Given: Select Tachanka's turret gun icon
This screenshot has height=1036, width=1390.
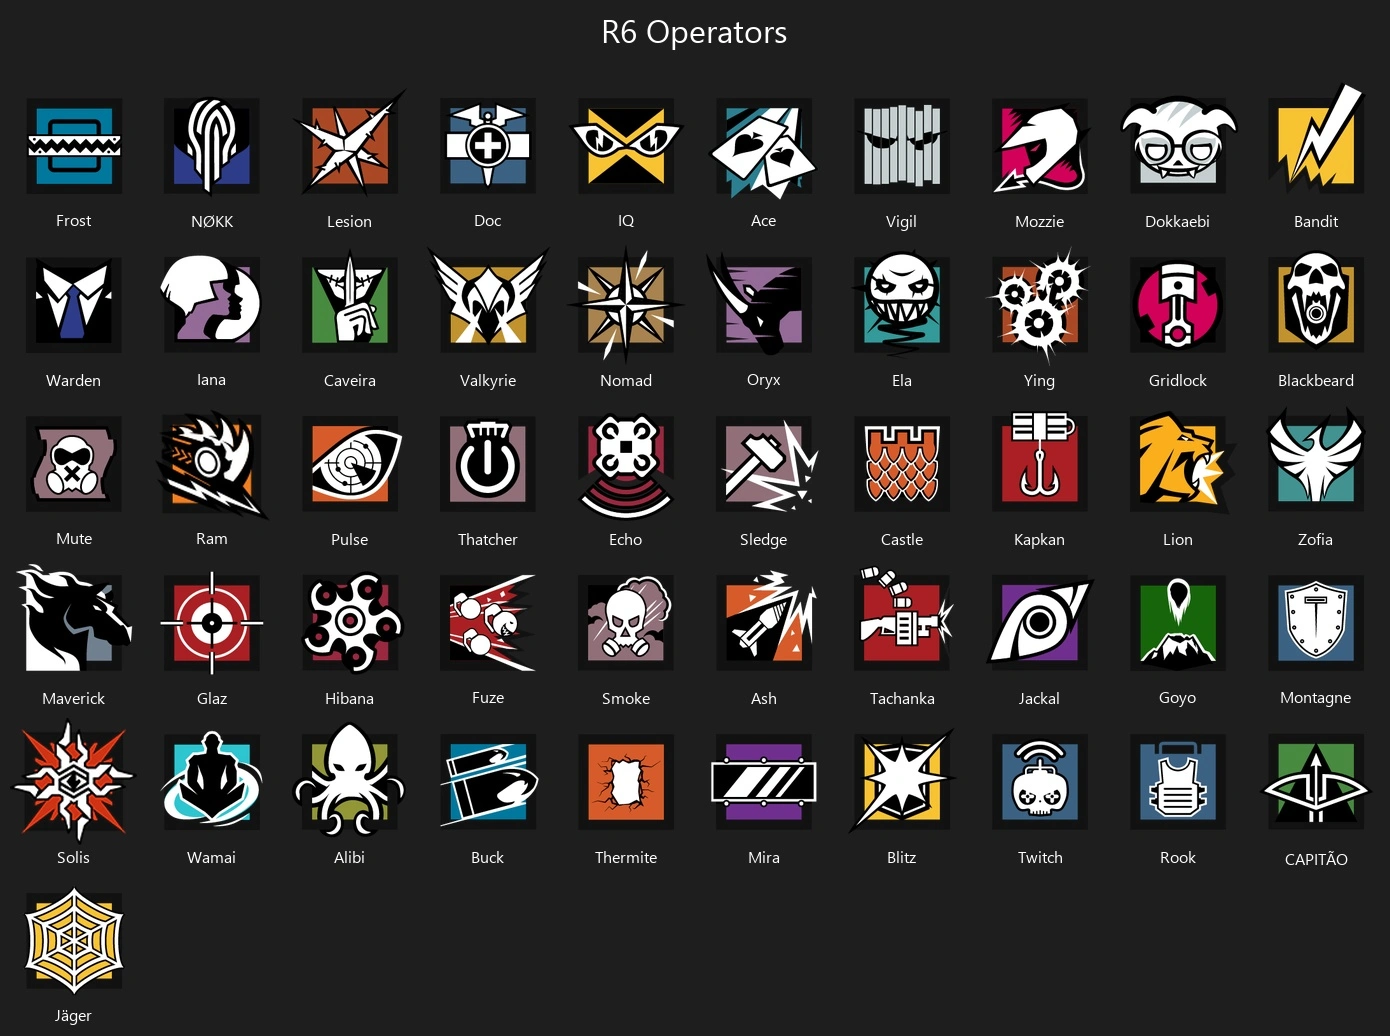Looking at the screenshot, I should click(905, 619).
